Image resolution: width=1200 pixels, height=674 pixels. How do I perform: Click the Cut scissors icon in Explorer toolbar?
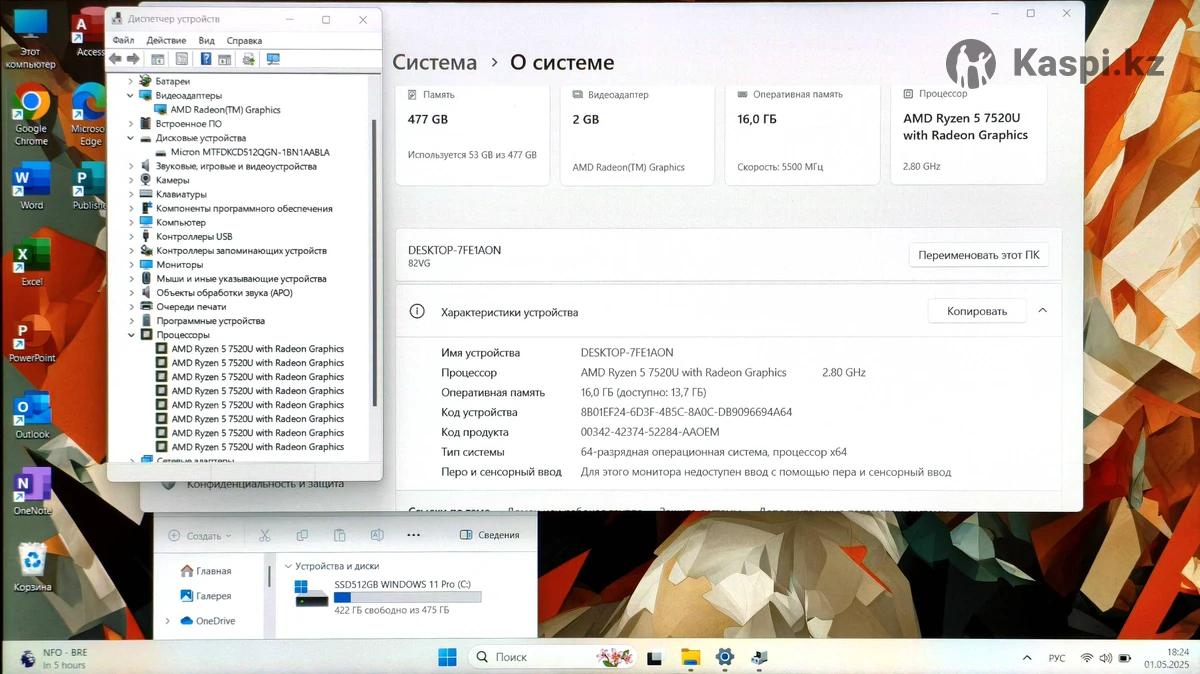tap(264, 535)
